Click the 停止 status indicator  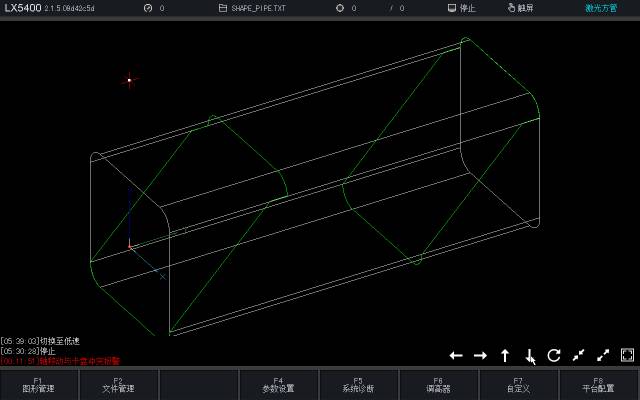coord(462,8)
